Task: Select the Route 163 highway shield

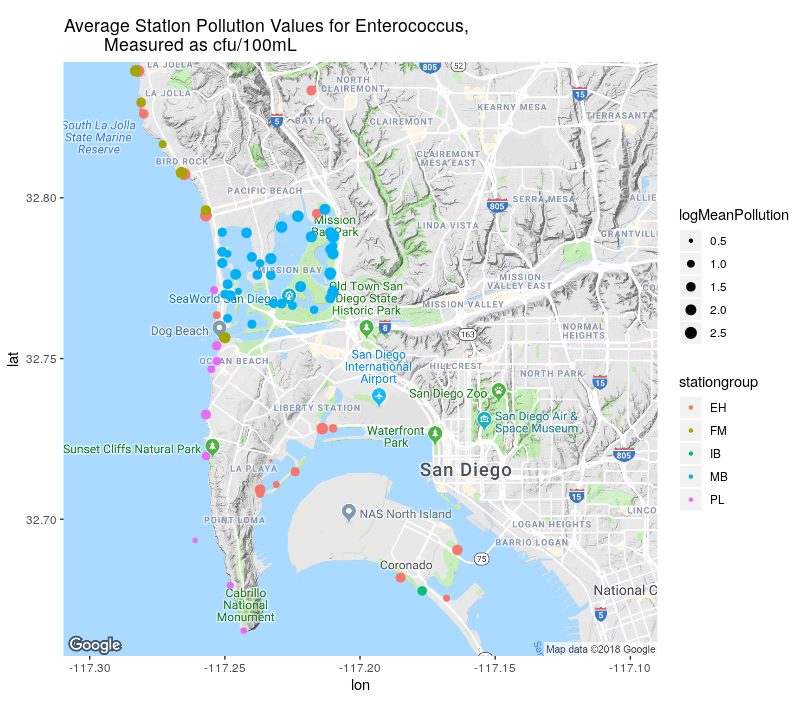Action: tap(468, 334)
